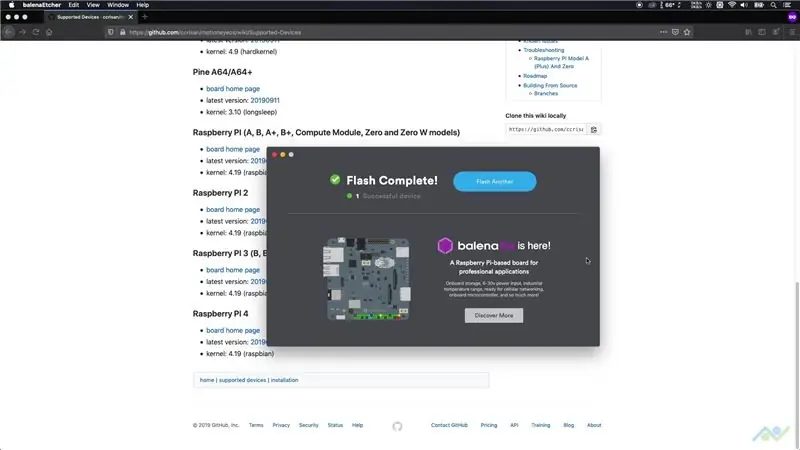Viewport: 800px width, 450px height.
Task: Open the Roadmap sidebar link
Action: pyautogui.click(x=535, y=76)
